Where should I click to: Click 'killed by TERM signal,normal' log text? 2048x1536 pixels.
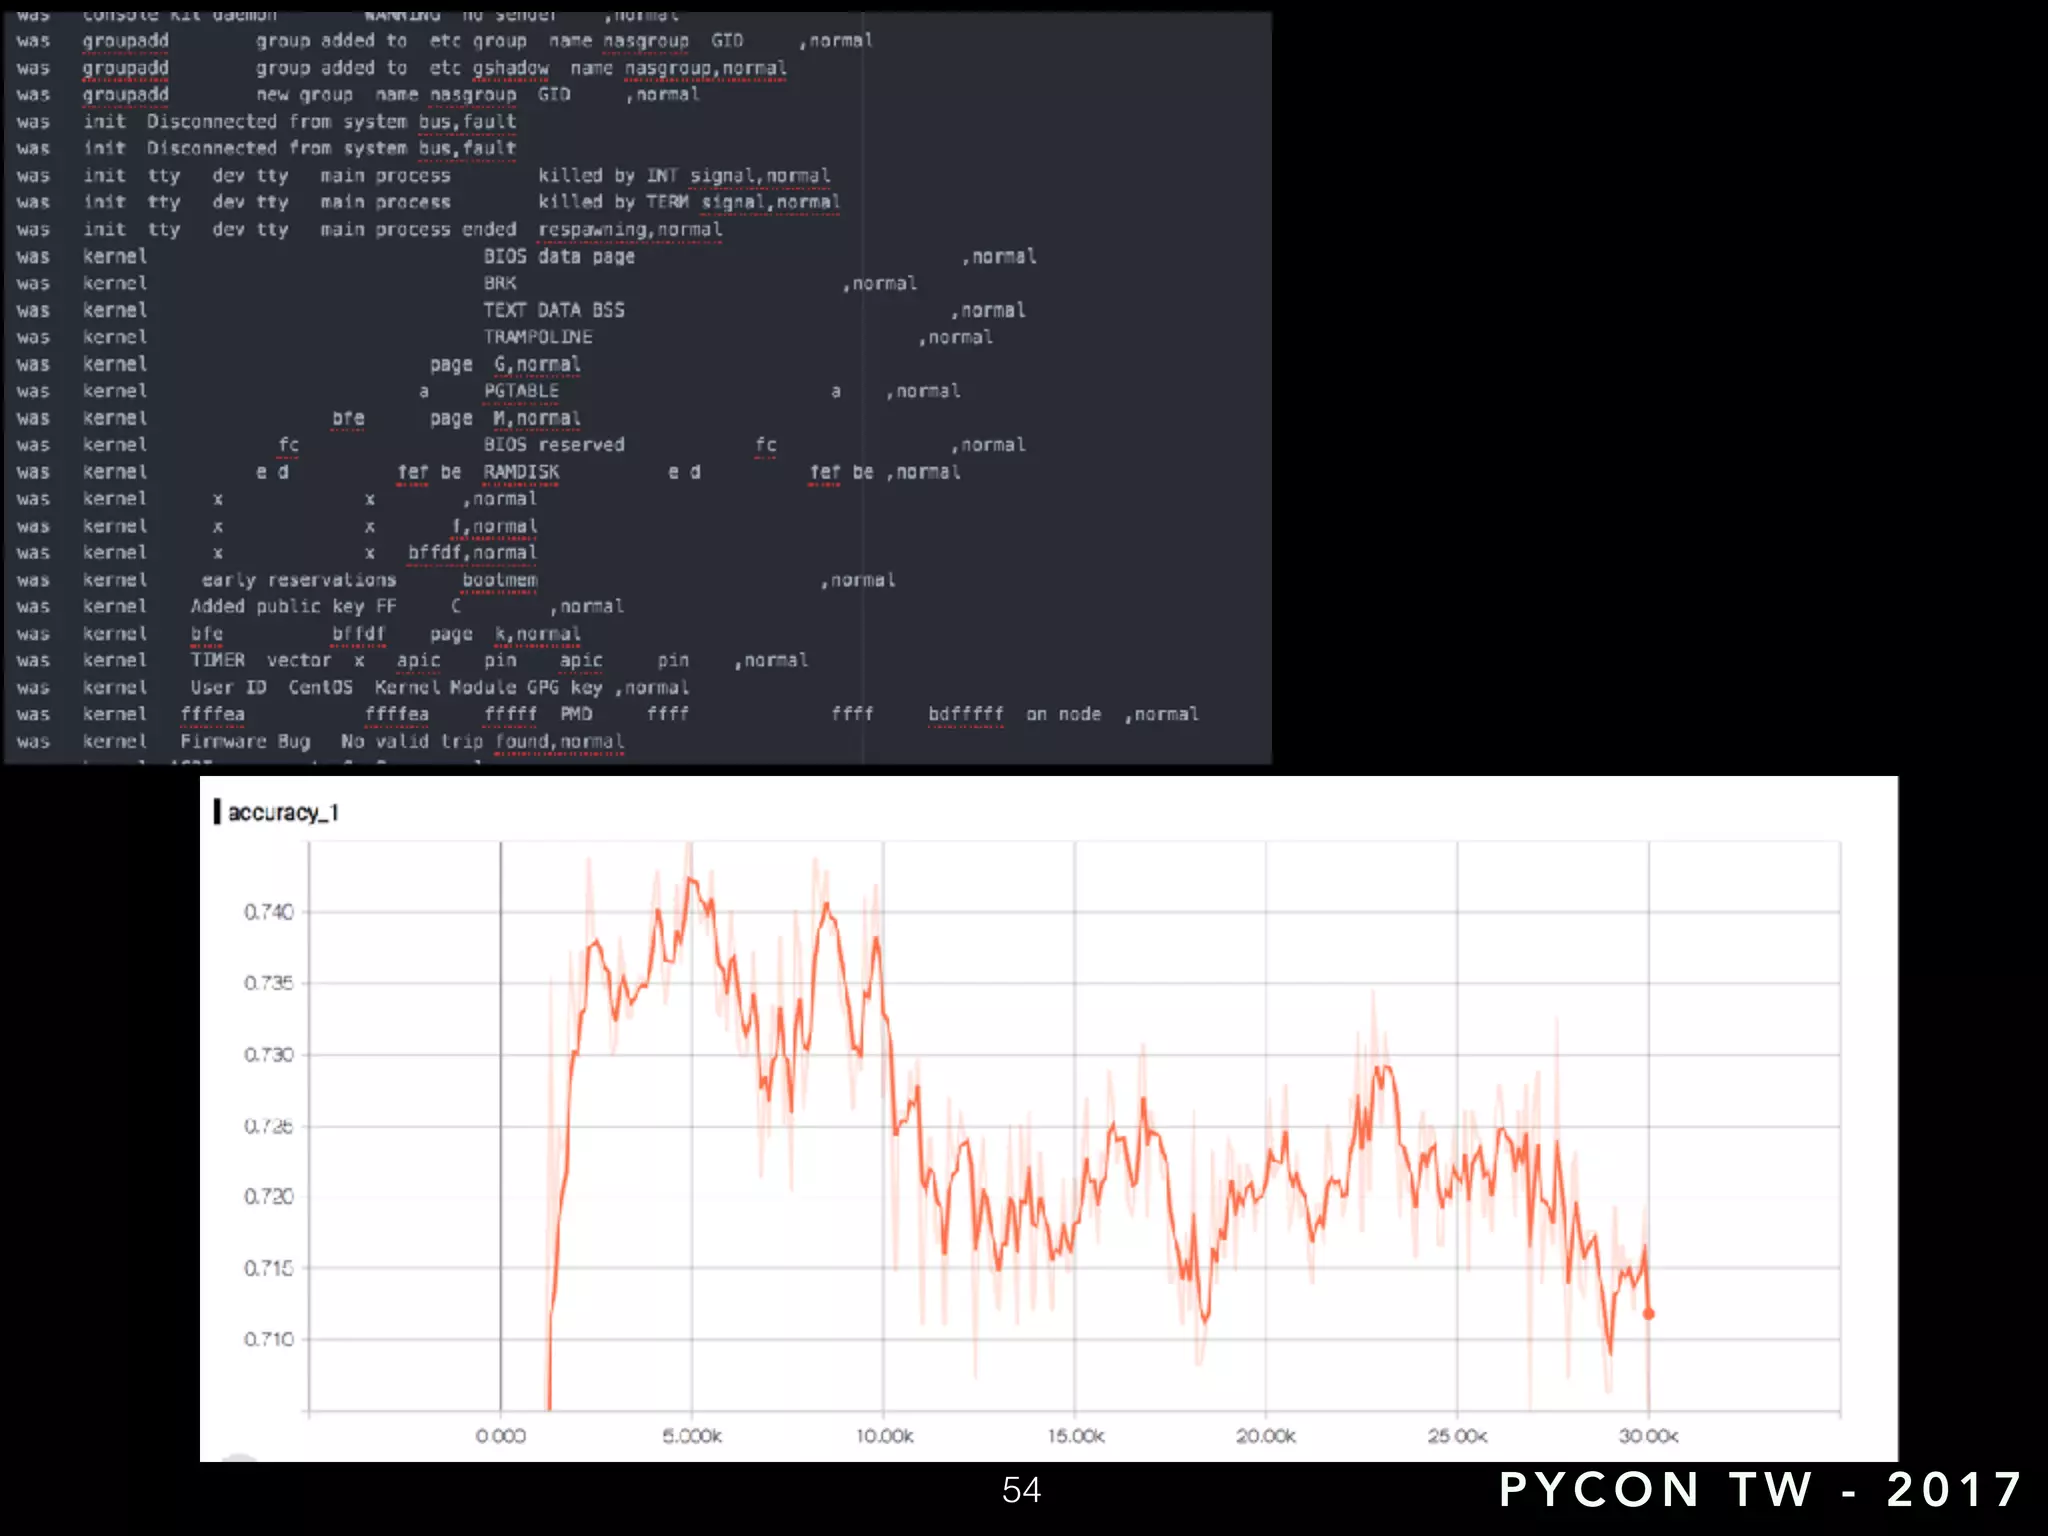pos(688,202)
